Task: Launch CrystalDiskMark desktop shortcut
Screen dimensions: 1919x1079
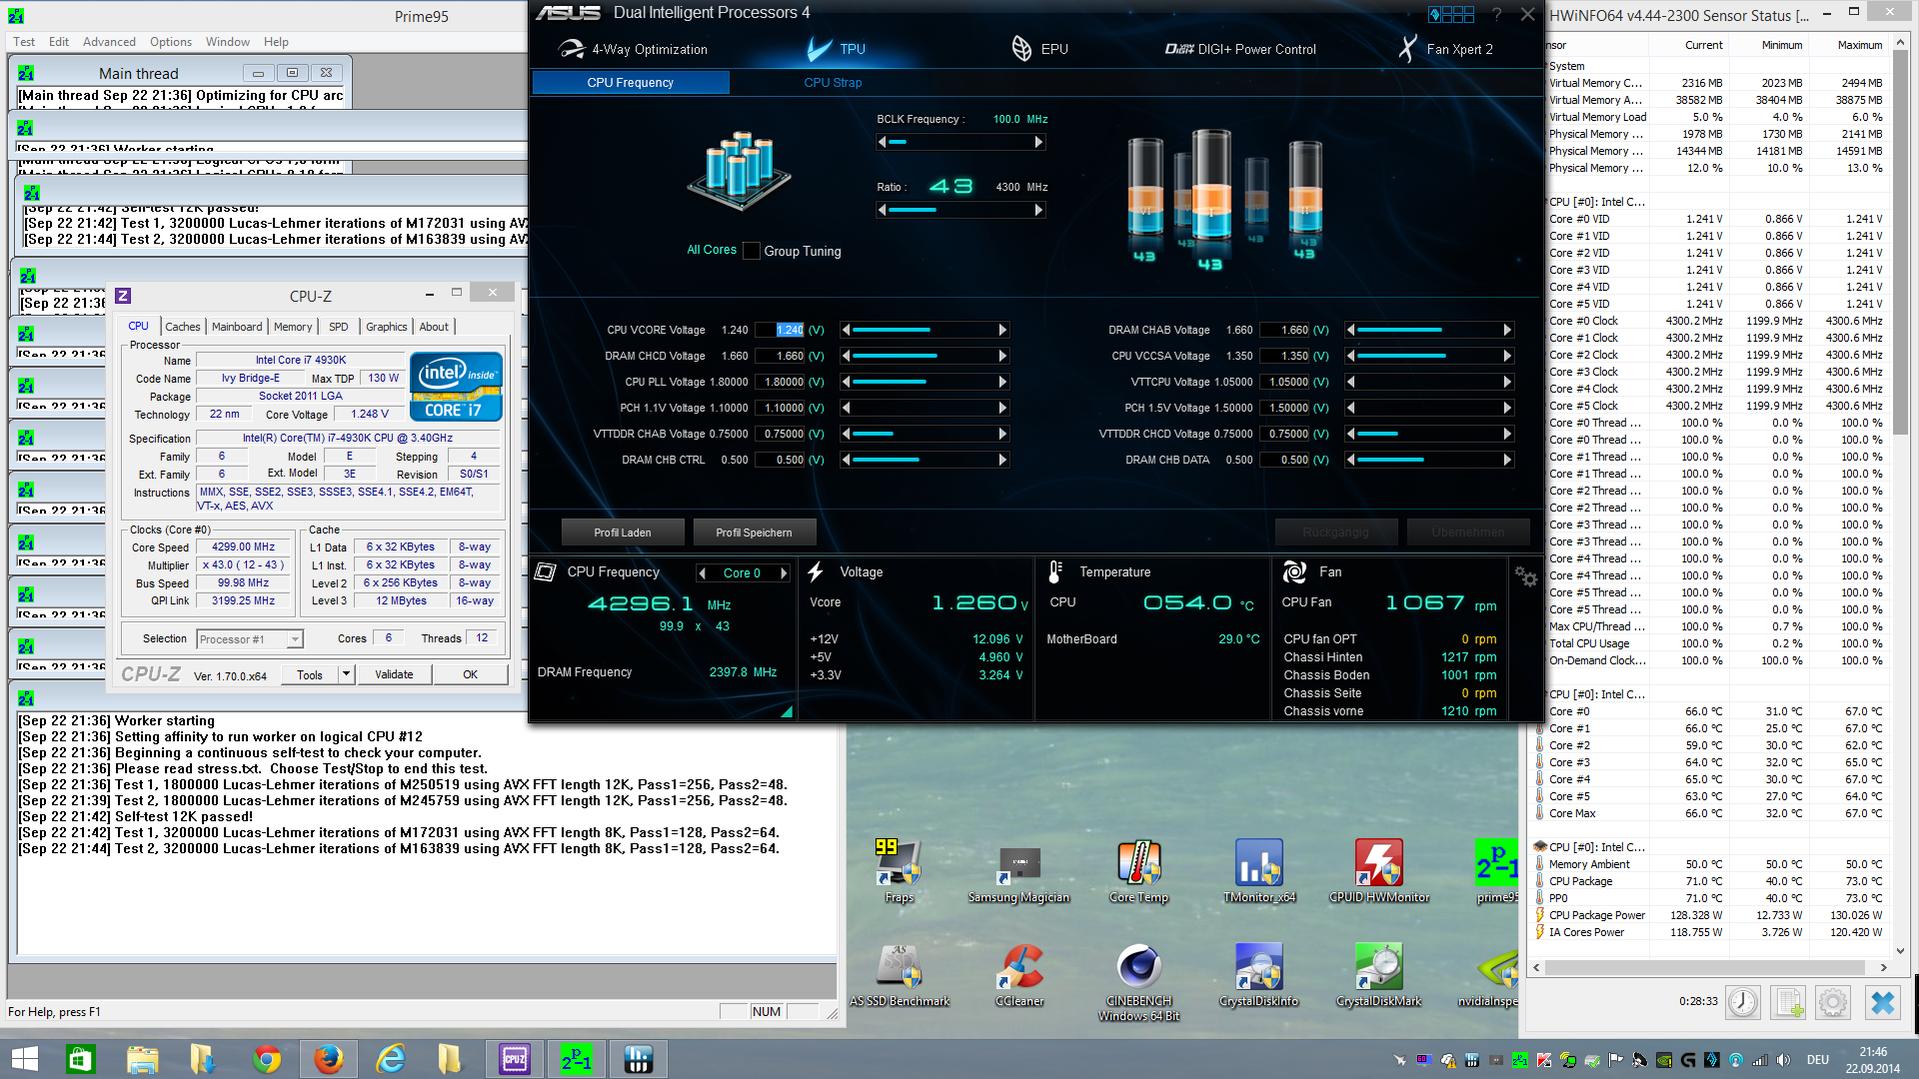Action: click(1379, 974)
